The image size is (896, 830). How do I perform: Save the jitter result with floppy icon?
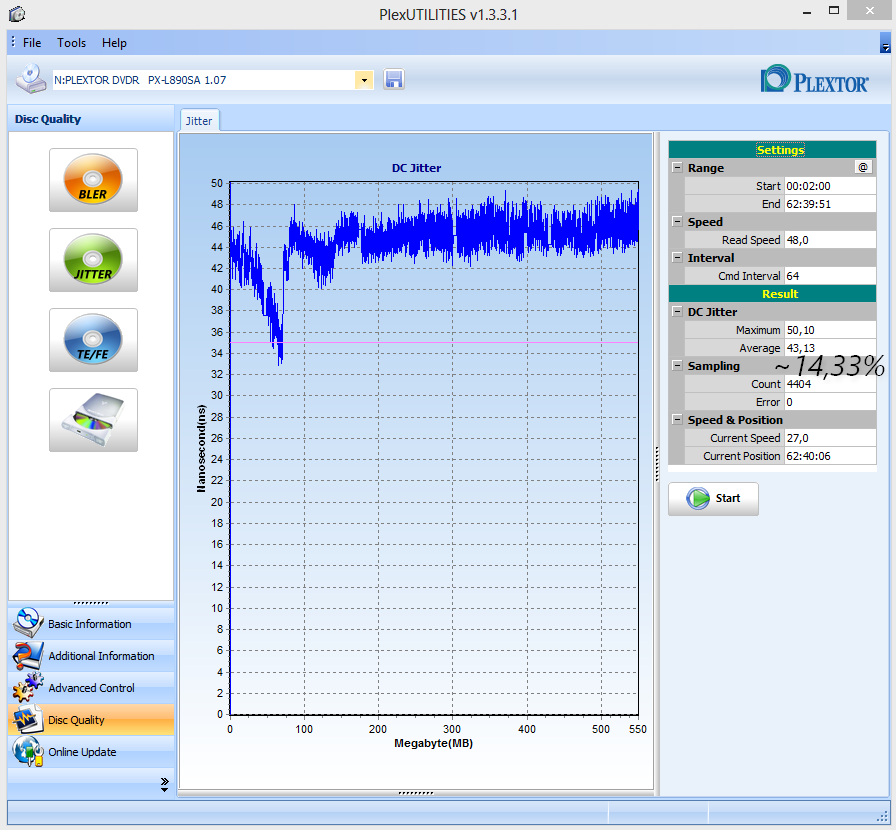(394, 79)
